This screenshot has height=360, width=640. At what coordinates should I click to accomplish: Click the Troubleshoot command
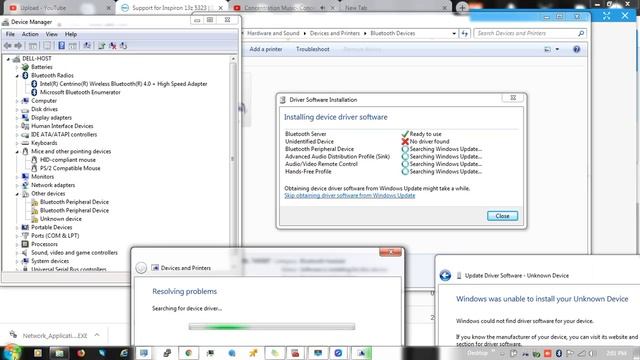[313, 49]
